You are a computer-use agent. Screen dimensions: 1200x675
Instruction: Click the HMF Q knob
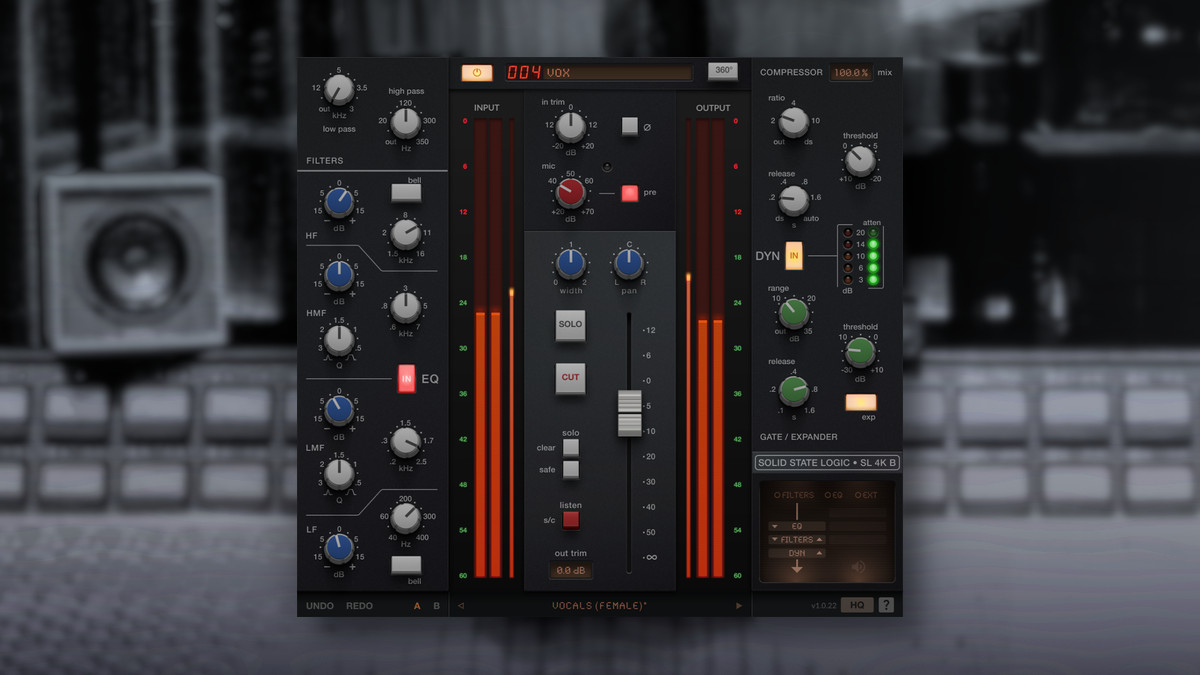click(339, 341)
